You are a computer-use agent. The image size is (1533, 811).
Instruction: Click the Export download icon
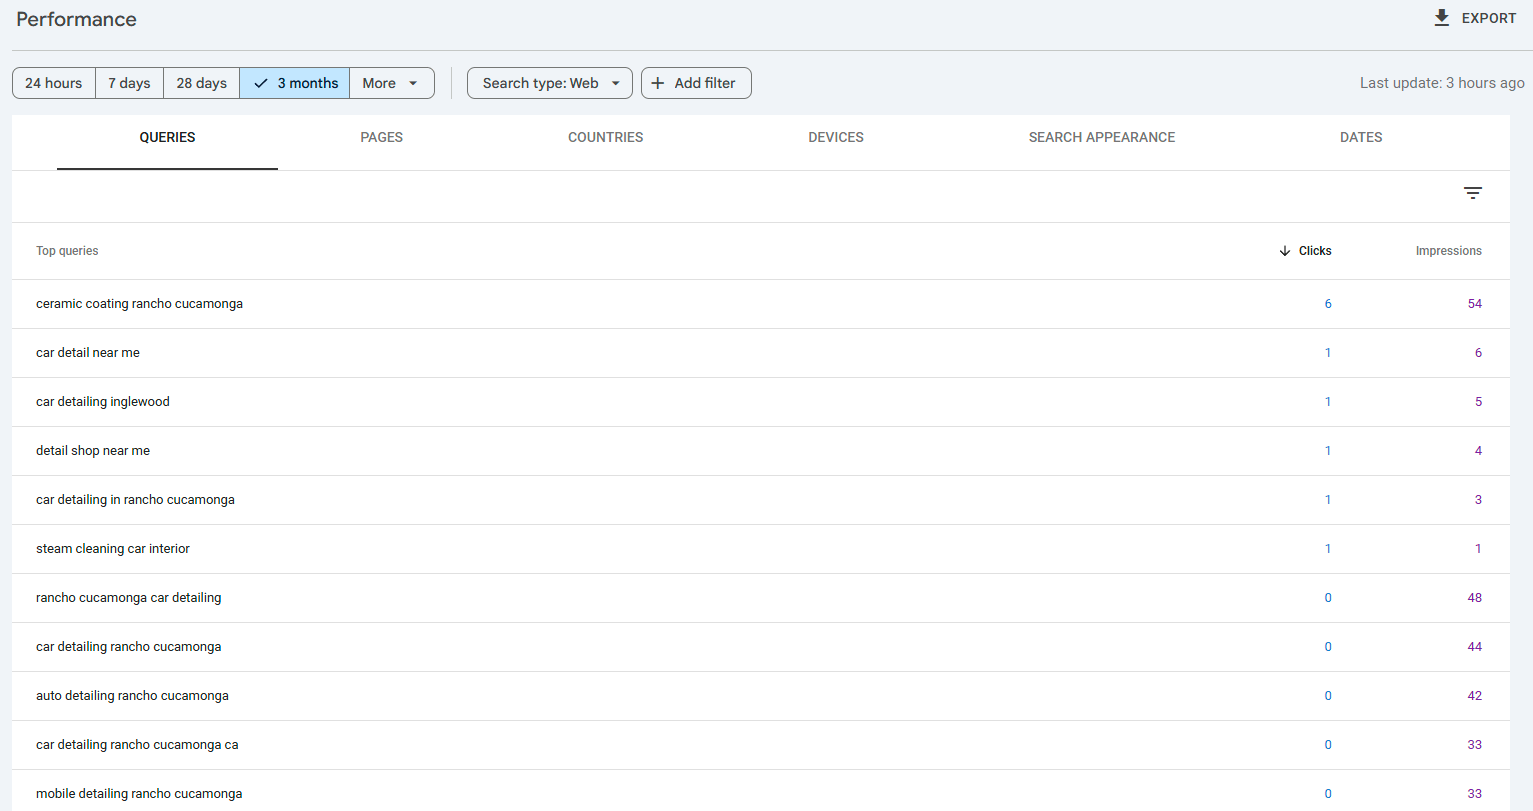[x=1441, y=17]
